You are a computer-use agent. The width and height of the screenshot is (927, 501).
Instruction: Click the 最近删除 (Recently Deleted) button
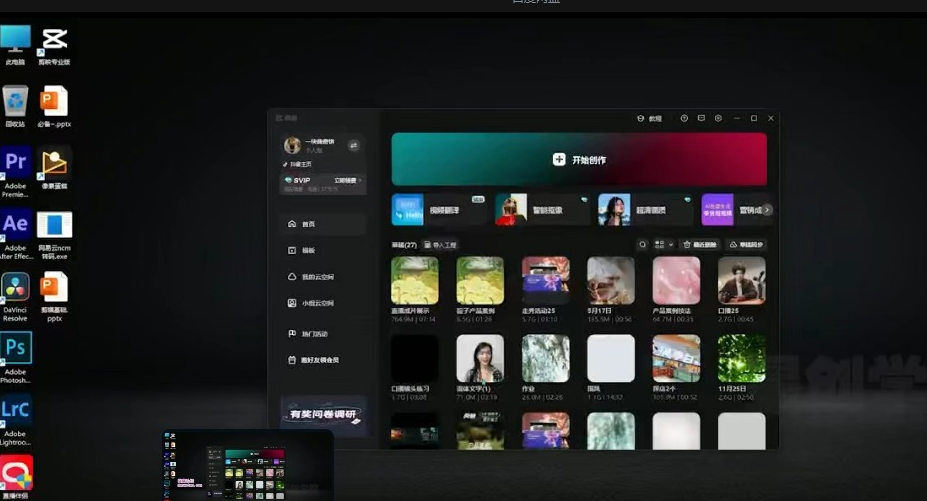[699, 244]
